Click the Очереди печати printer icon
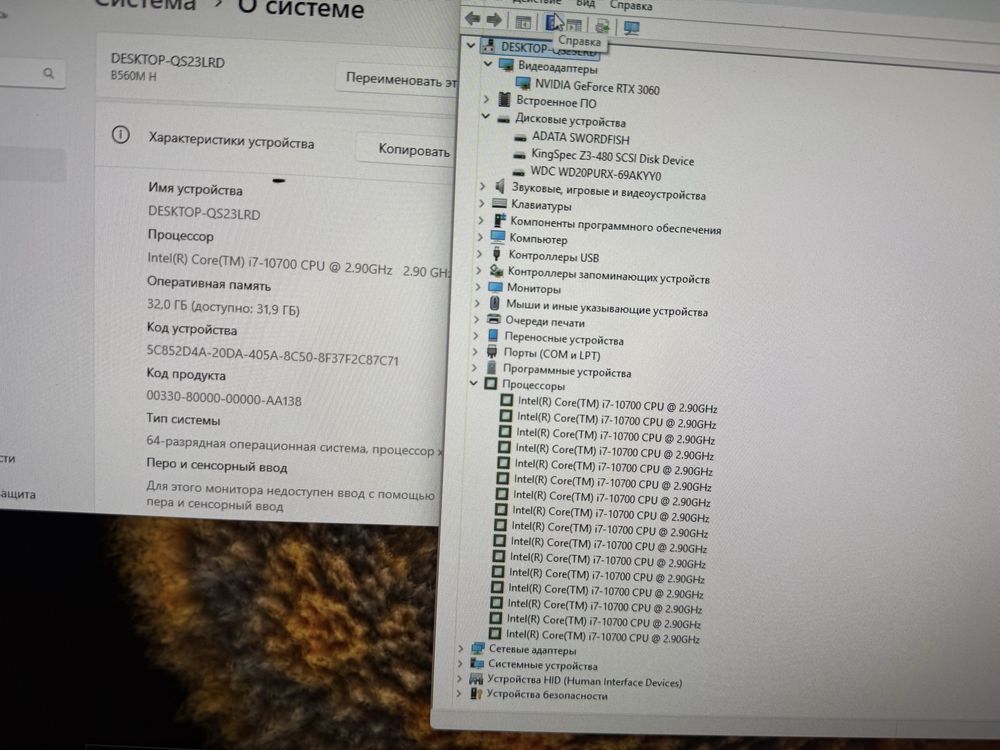Image resolution: width=1000 pixels, height=750 pixels. click(494, 319)
